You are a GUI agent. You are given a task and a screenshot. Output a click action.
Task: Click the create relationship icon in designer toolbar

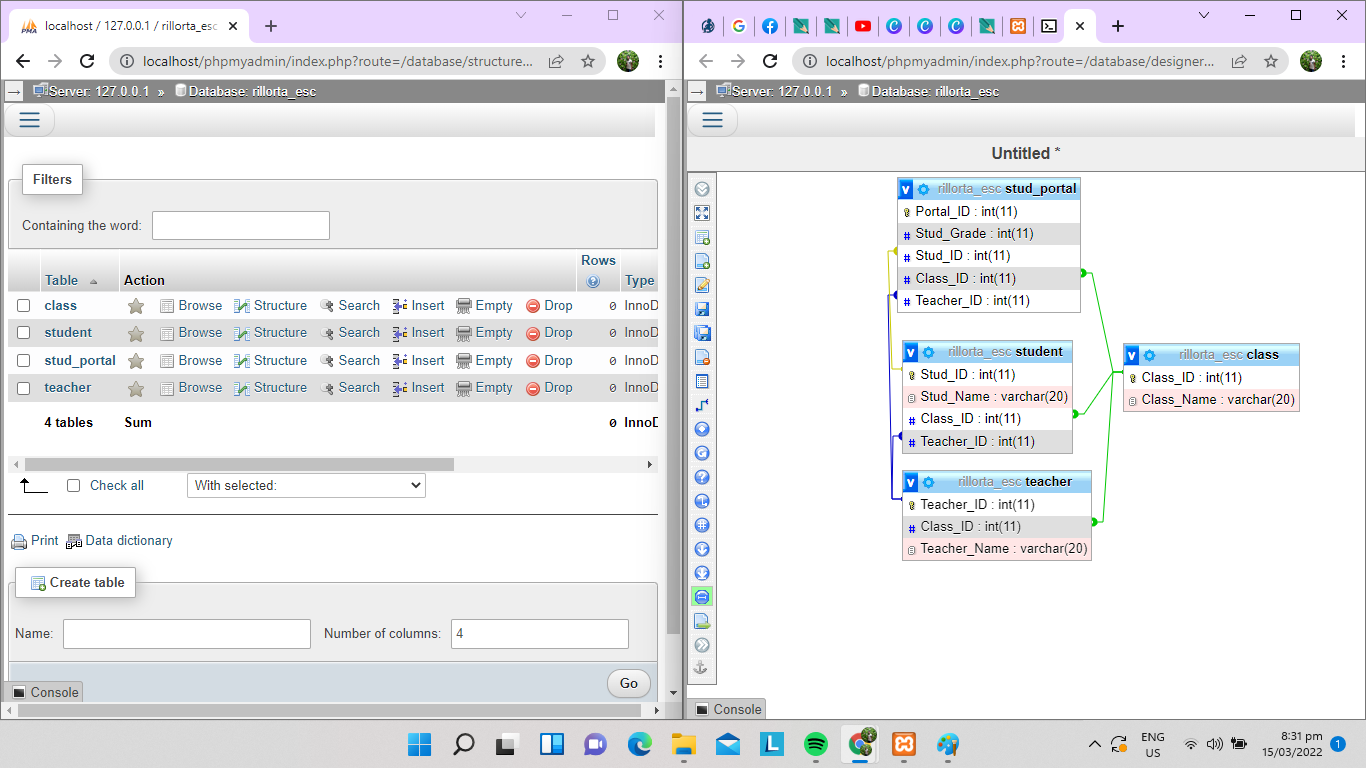point(702,405)
